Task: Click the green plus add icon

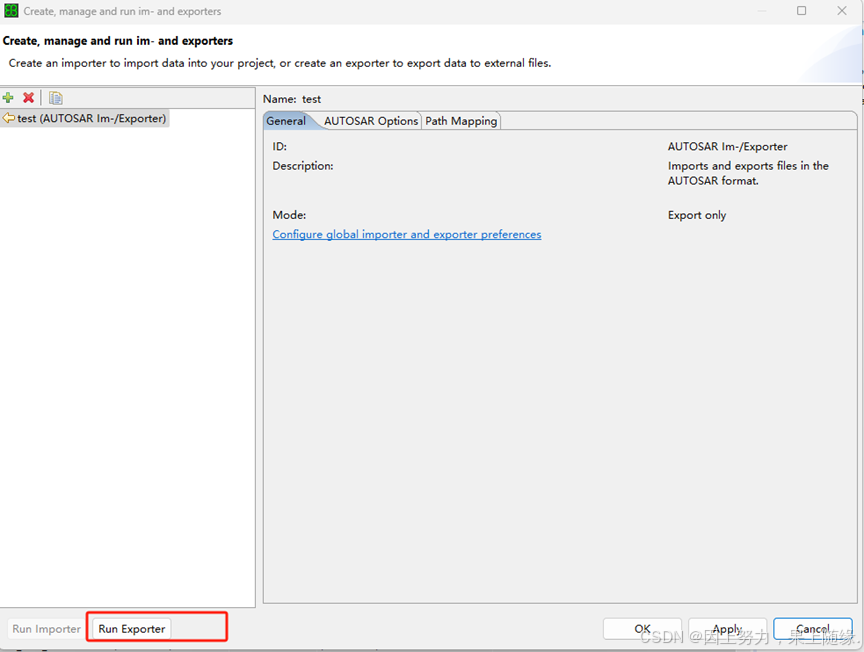Action: tap(8, 98)
